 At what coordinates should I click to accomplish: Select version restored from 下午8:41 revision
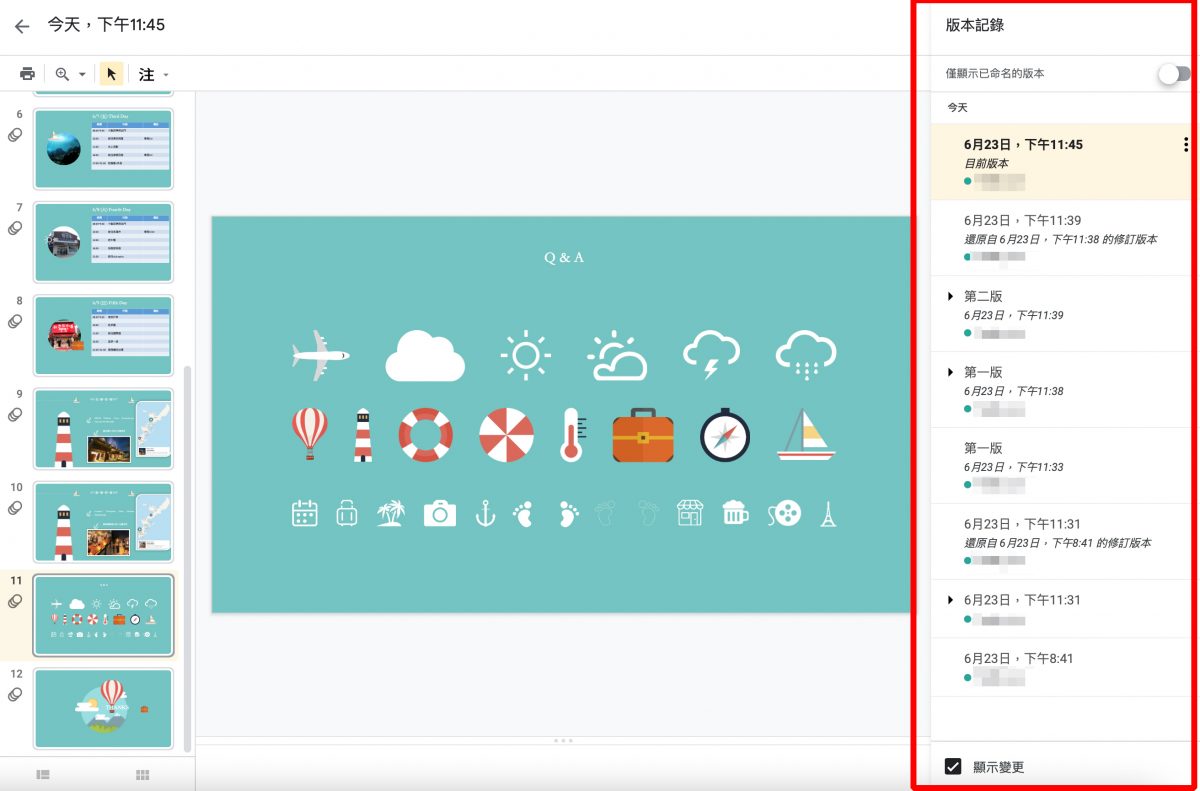[x=1063, y=542]
